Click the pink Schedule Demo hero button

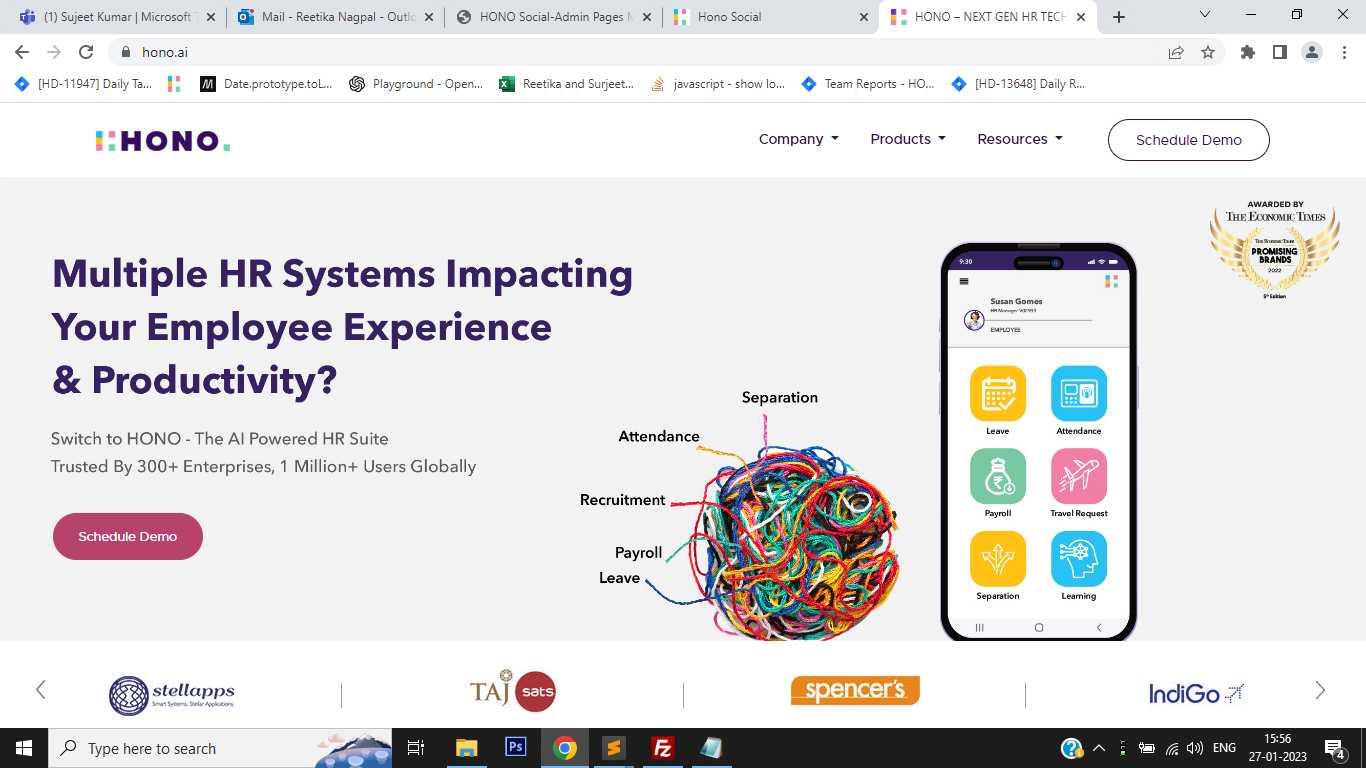pyautogui.click(x=128, y=537)
